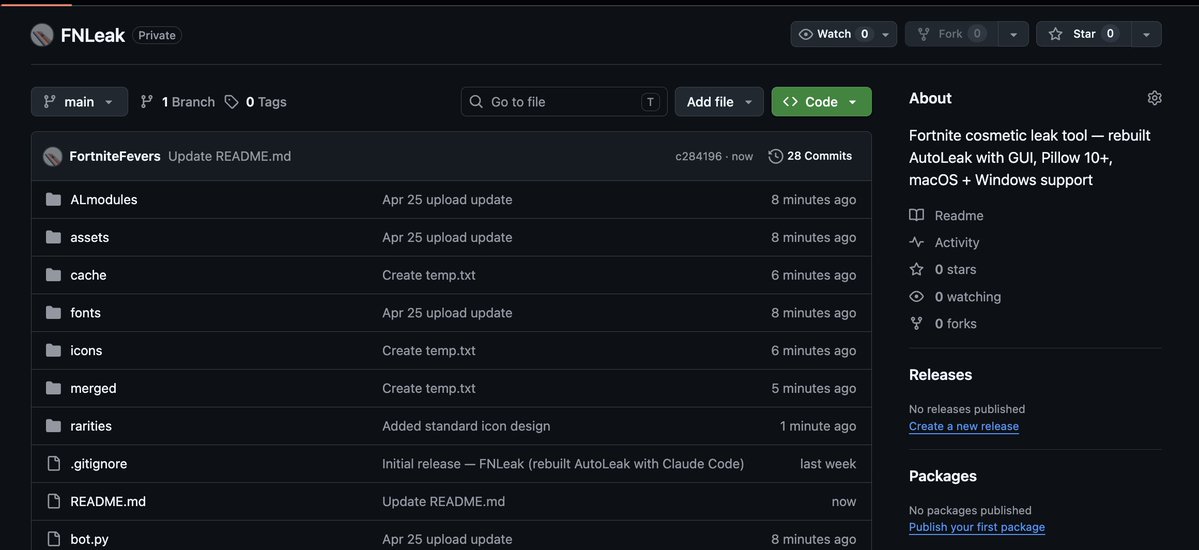Click Initial release — FNLeak commit message
Viewport: 1199px width, 550px height.
pyautogui.click(x=563, y=464)
